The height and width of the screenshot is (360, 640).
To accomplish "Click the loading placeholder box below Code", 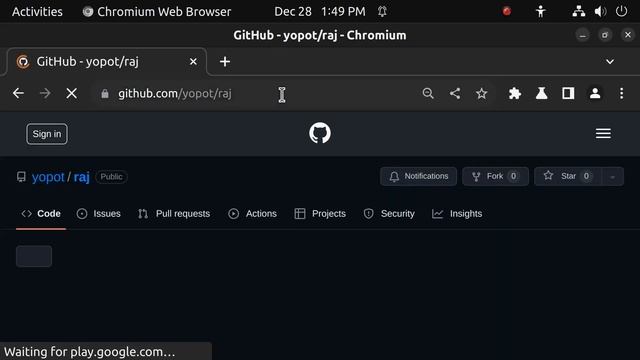I will tap(34, 256).
